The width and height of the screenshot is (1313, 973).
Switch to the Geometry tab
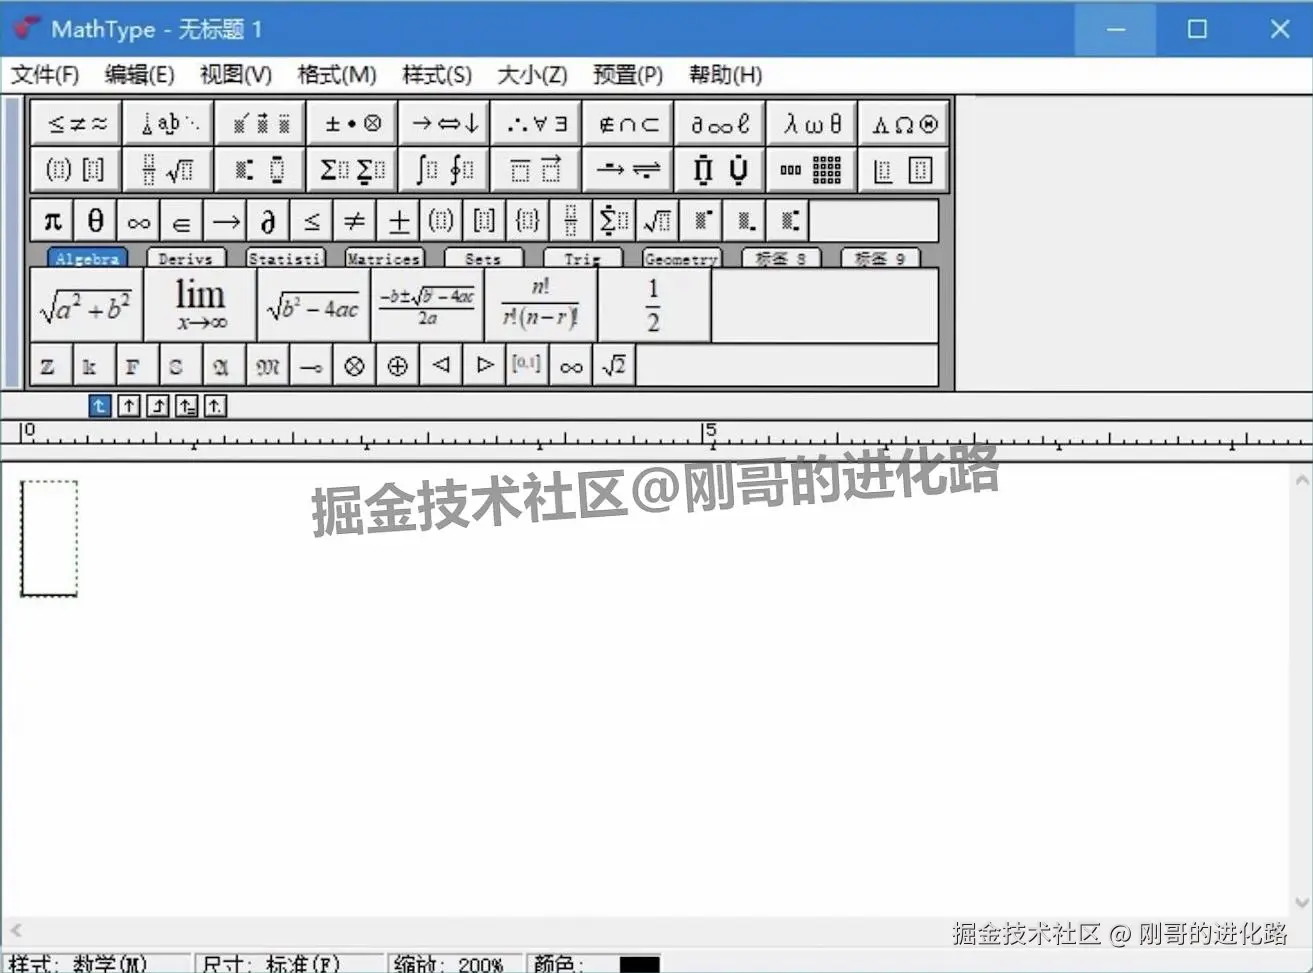[680, 258]
